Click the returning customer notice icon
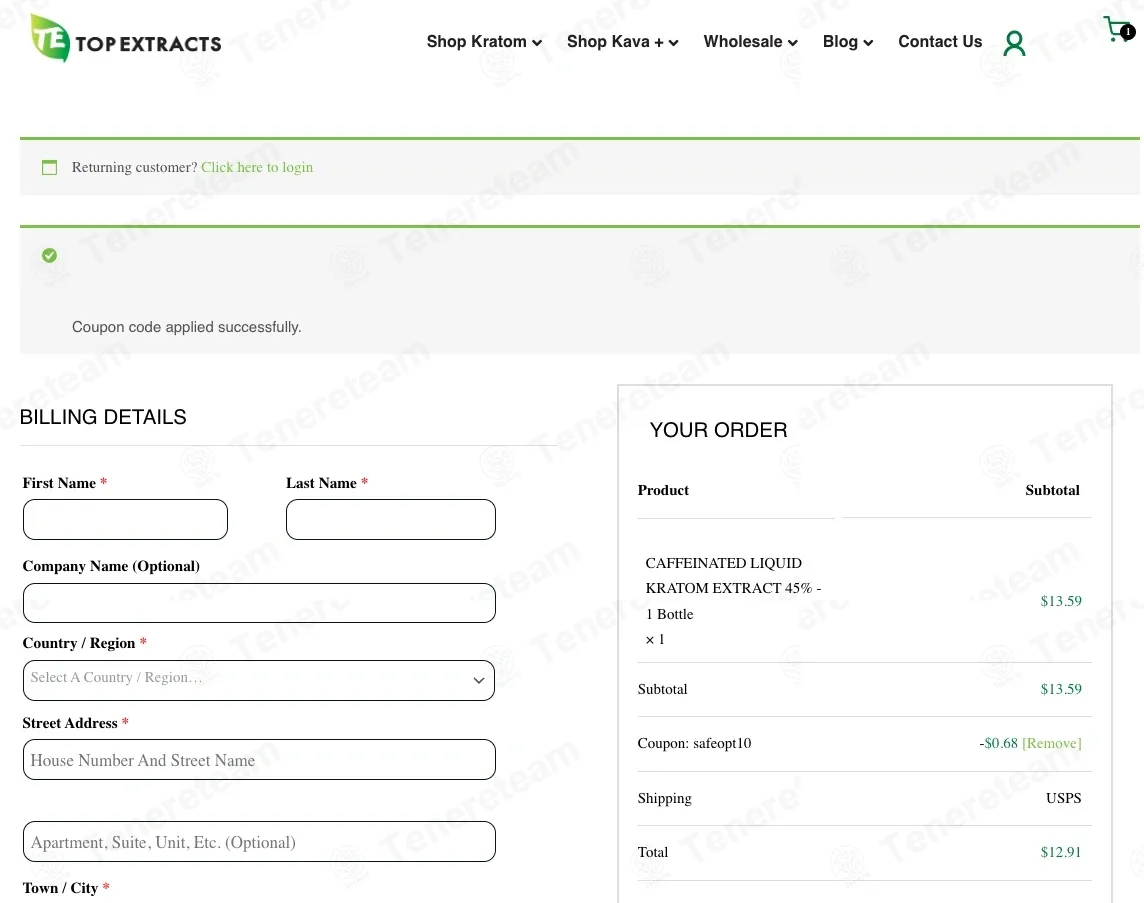This screenshot has width=1144, height=903. pos(49,168)
